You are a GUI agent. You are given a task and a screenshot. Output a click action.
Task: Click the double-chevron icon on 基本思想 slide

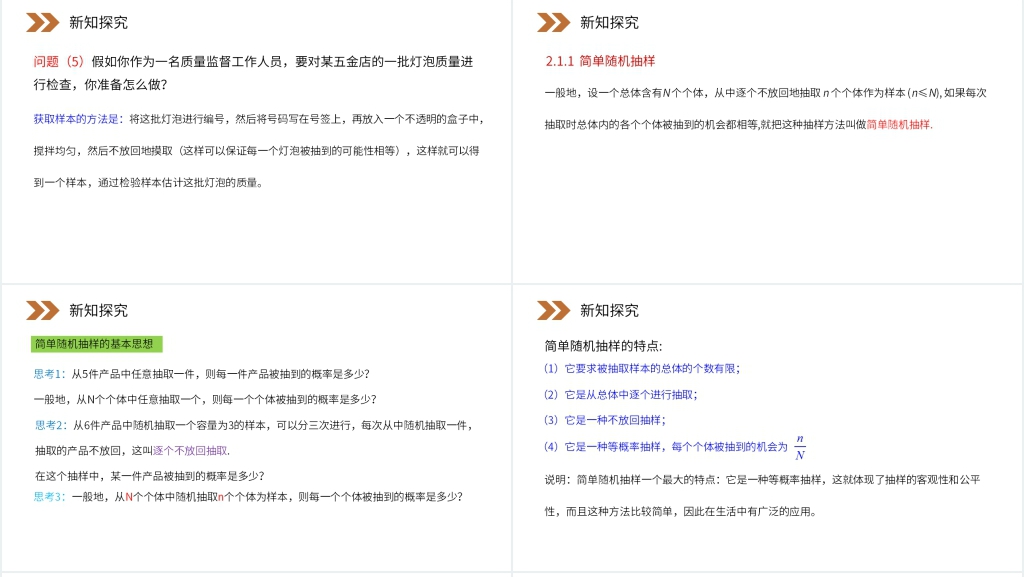pos(42,311)
